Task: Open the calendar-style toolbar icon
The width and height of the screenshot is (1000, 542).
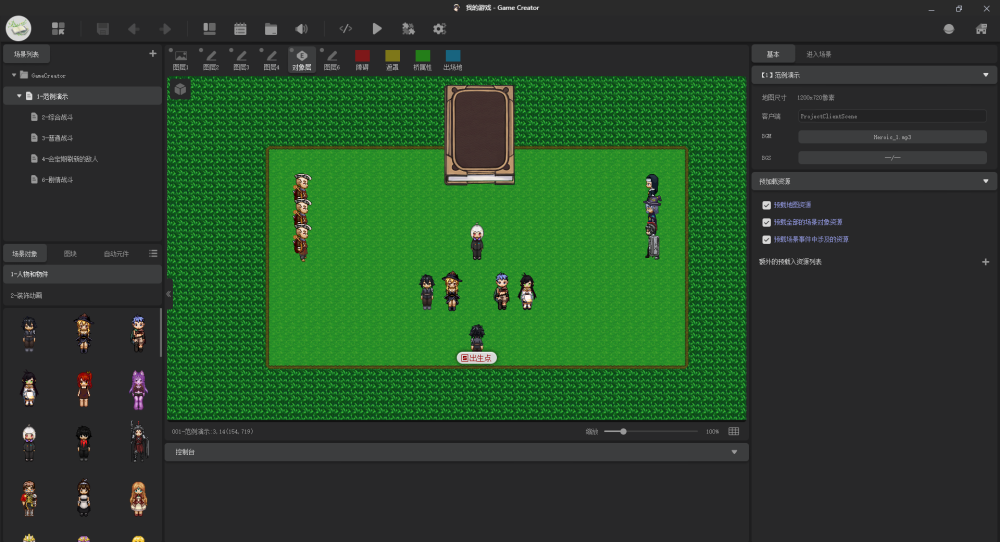Action: (240, 29)
